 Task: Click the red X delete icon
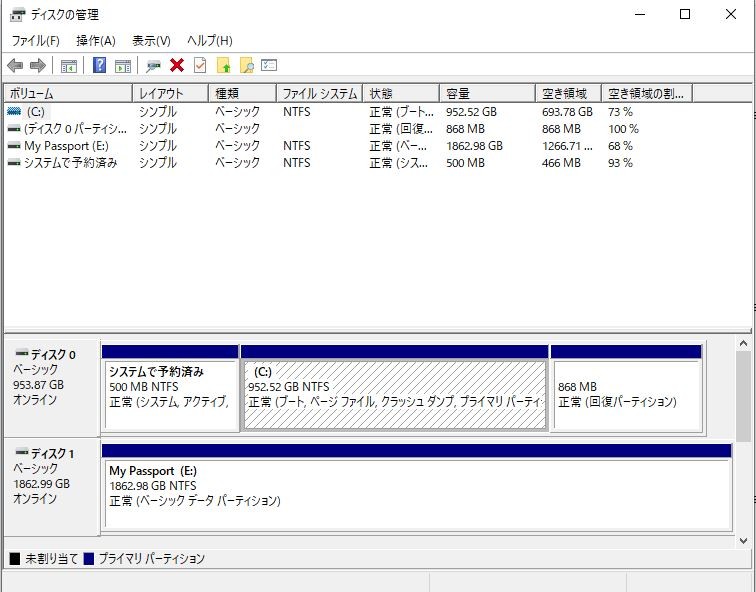coord(177,65)
